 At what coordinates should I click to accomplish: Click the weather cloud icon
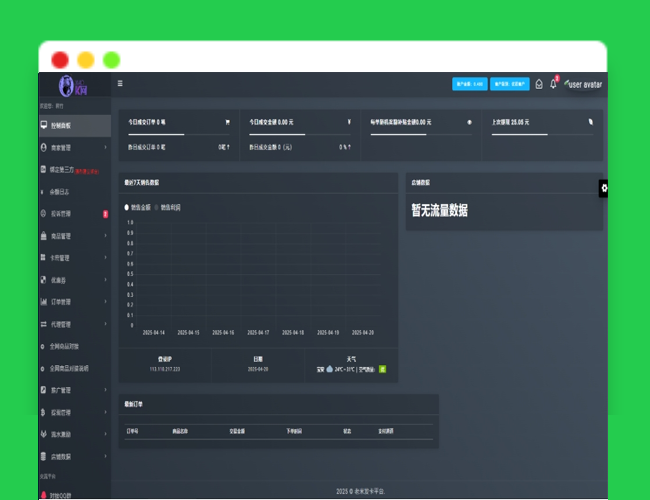click(x=329, y=369)
